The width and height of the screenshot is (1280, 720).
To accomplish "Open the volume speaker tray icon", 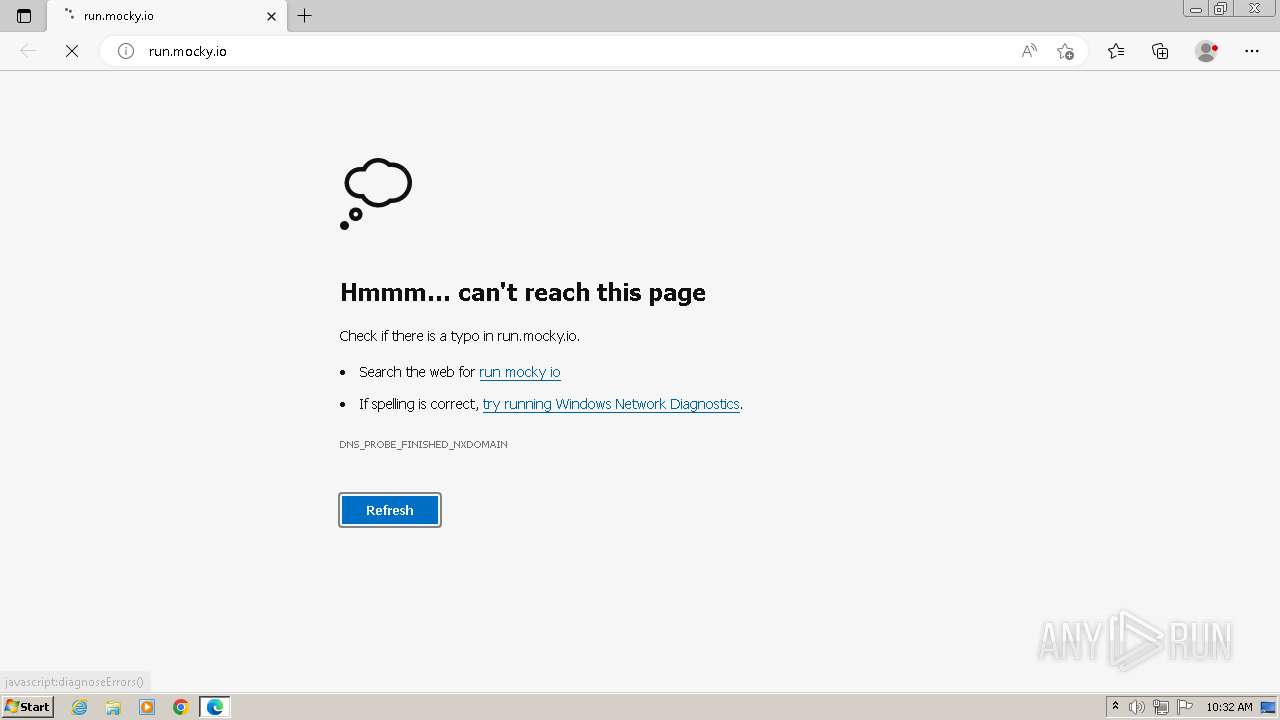I will tap(1137, 707).
